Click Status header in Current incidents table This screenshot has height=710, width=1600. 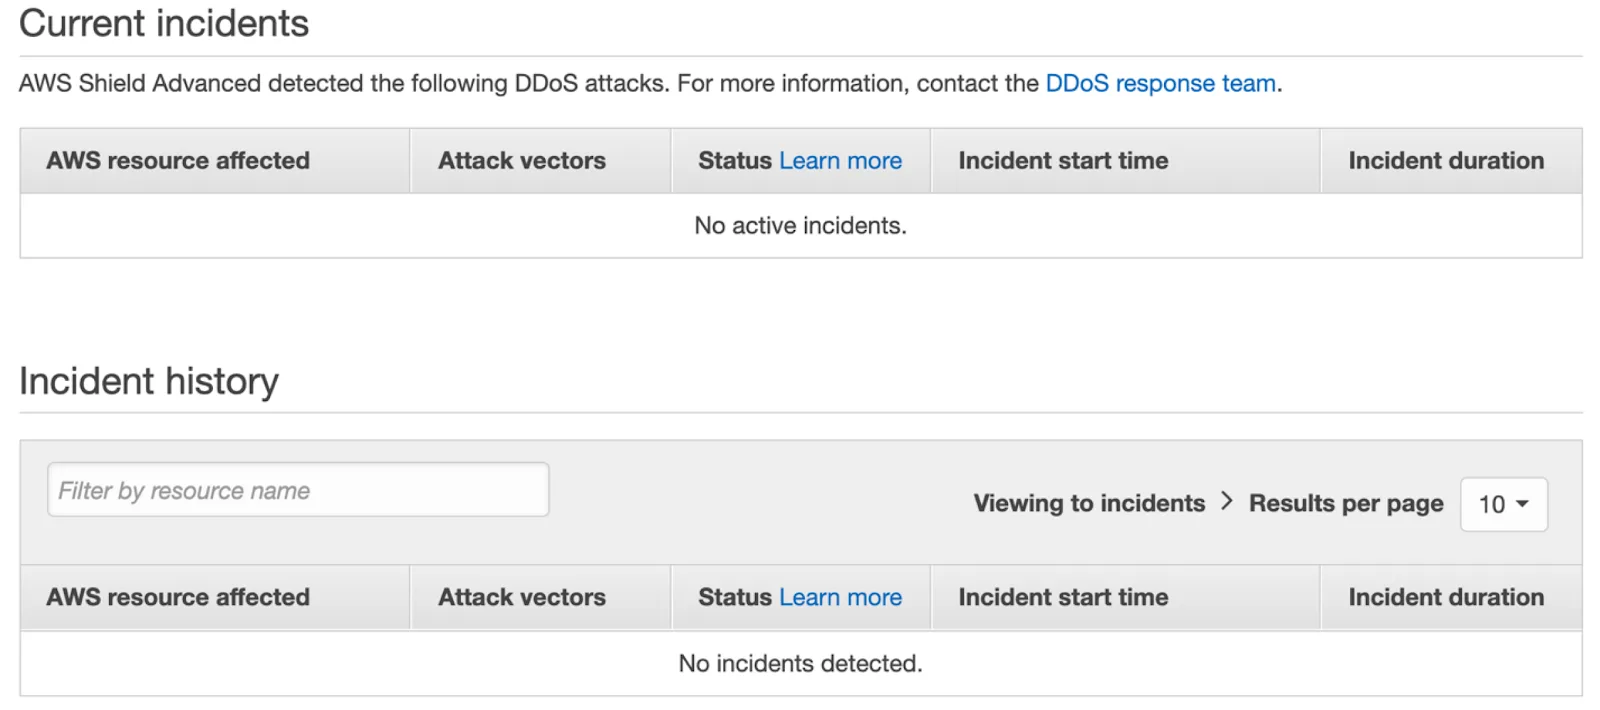tap(732, 160)
